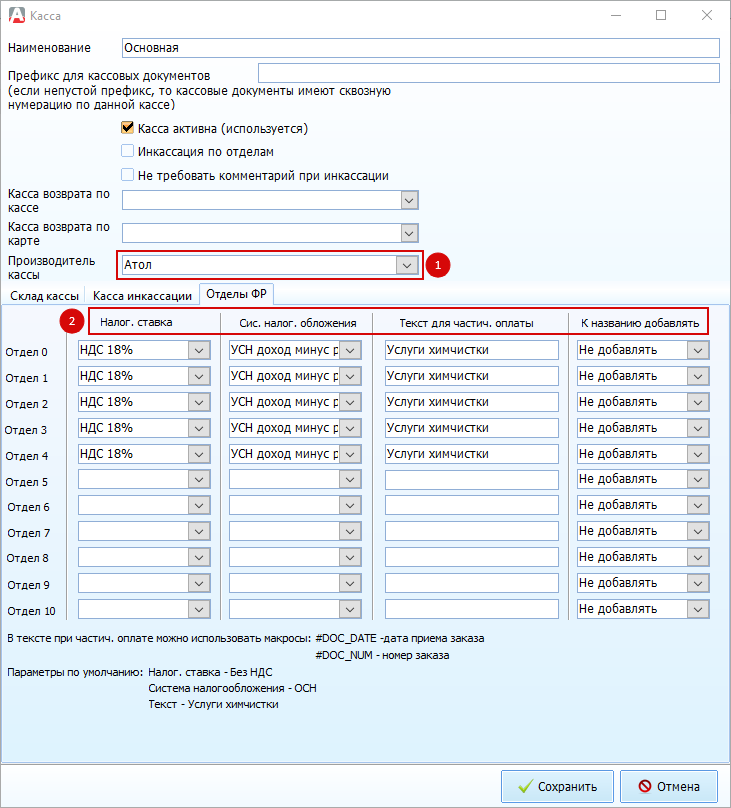Expand the Производитель кассы Атол dropdown
Viewport: 731px width, 808px height.
tap(407, 265)
